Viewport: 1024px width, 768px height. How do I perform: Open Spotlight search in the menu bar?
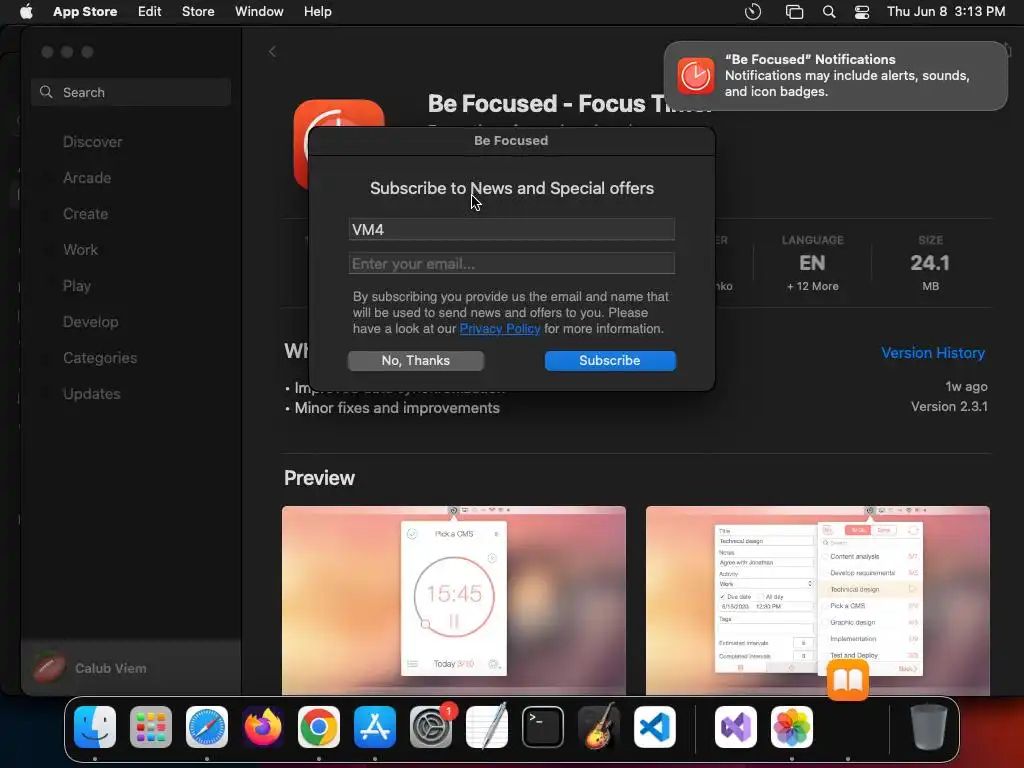click(829, 12)
